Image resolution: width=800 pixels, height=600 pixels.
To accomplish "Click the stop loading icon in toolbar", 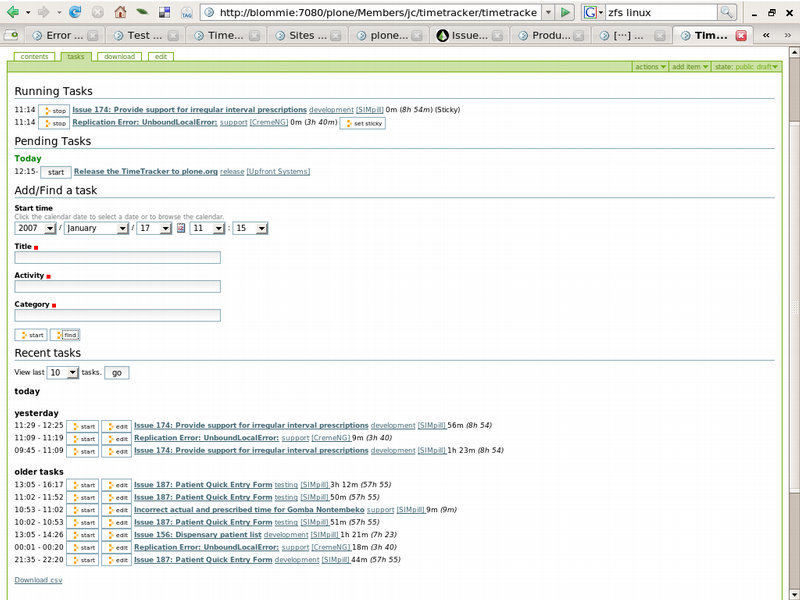I will 98,13.
